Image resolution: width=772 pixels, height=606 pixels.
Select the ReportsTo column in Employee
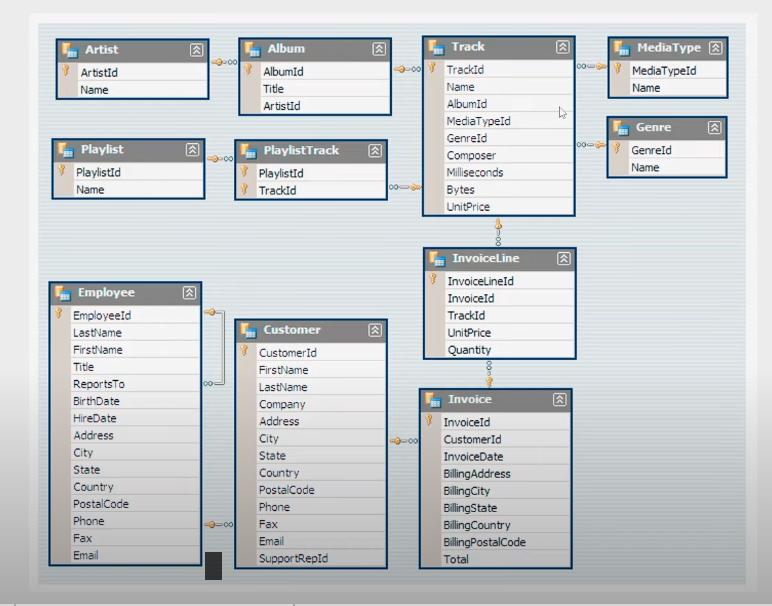tap(98, 384)
